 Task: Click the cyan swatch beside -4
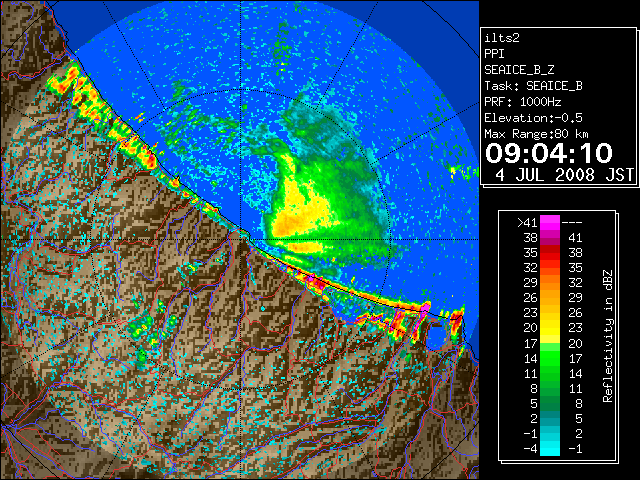coord(550,449)
